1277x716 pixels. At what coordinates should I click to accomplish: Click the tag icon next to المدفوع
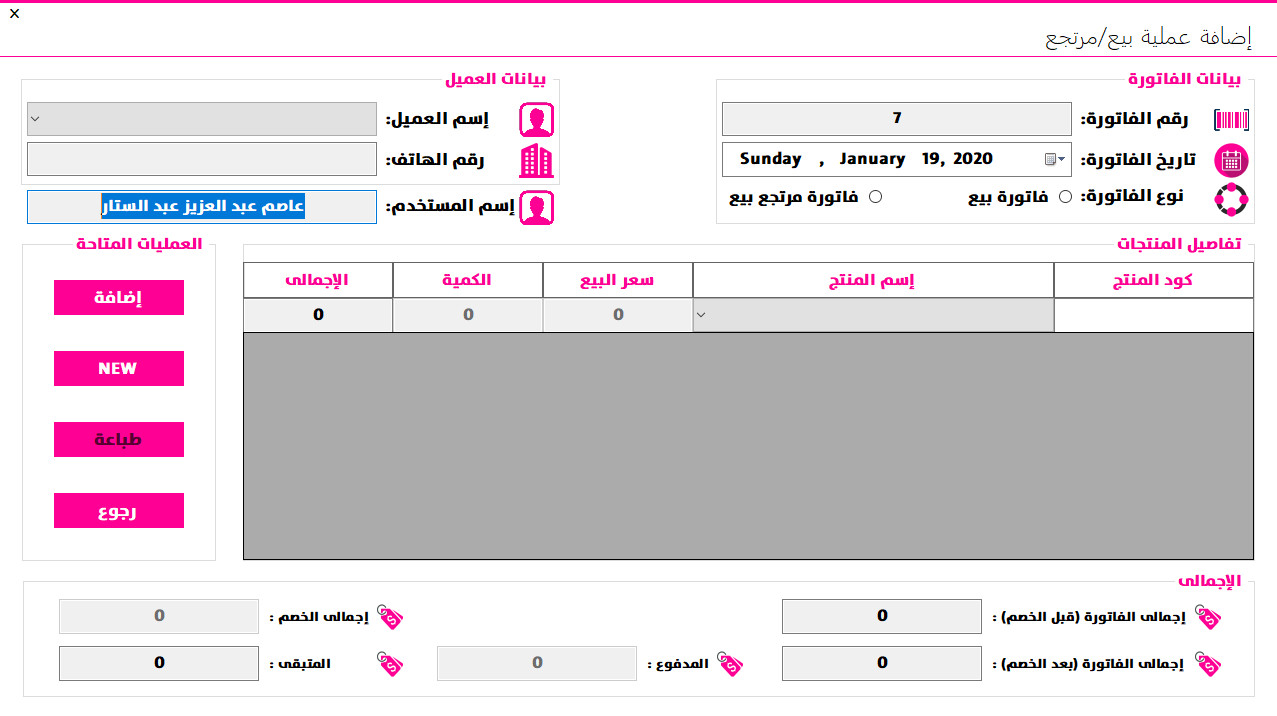(x=731, y=663)
